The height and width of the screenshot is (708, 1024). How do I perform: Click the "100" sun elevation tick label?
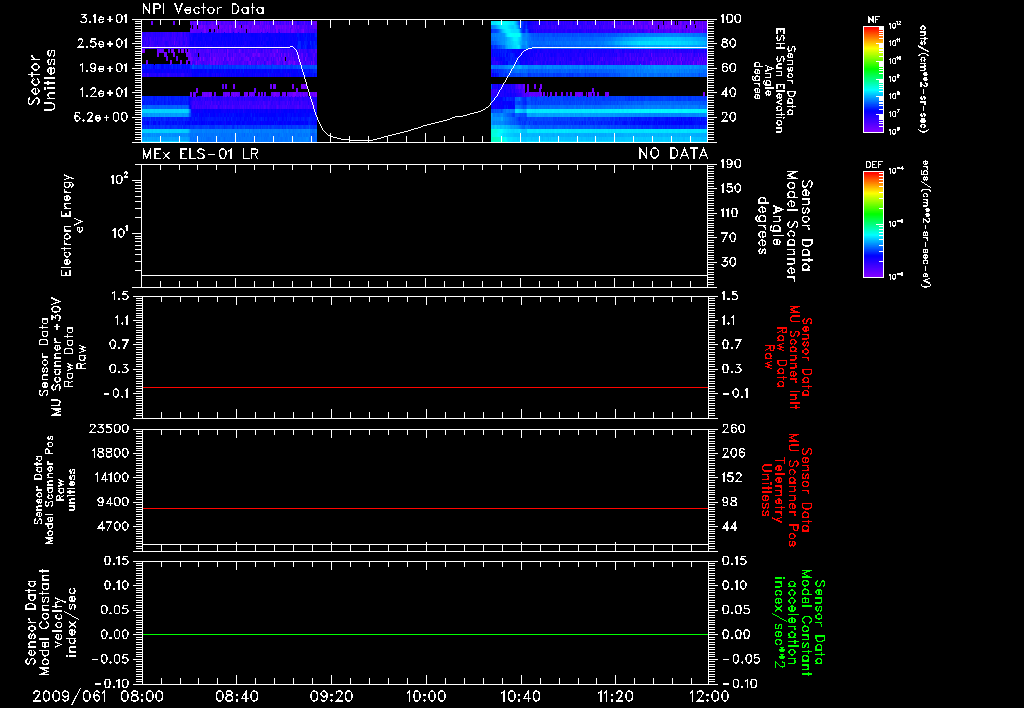click(x=730, y=19)
